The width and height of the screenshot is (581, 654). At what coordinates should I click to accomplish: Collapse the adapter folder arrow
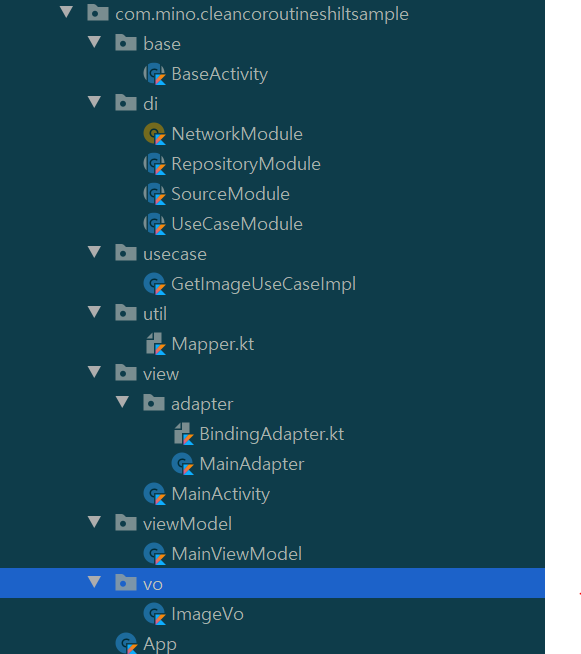tap(123, 402)
